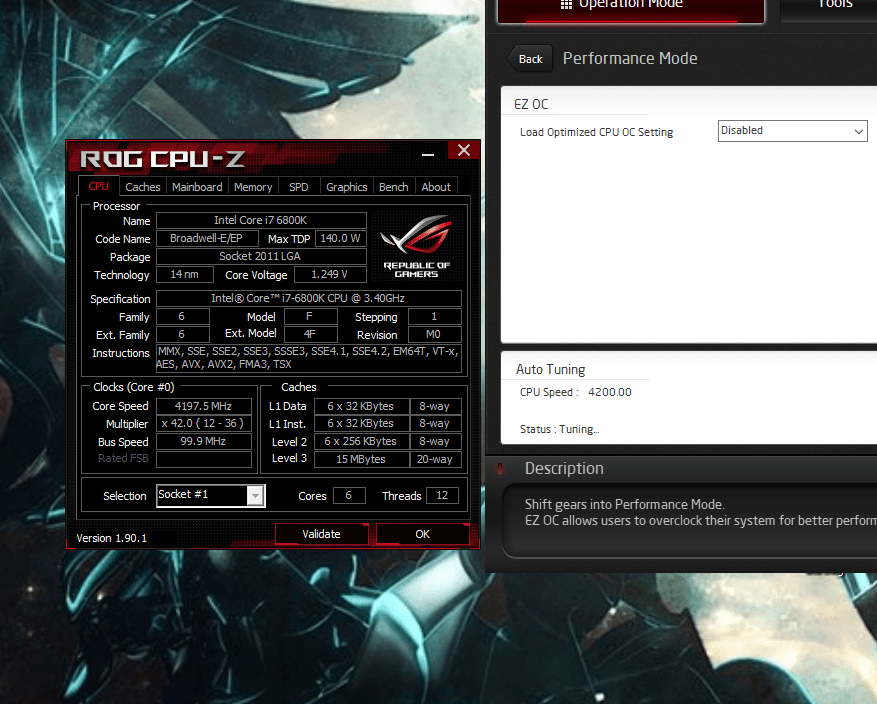Click the Operation Mode grid icon
The height and width of the screenshot is (704, 877).
567,4
